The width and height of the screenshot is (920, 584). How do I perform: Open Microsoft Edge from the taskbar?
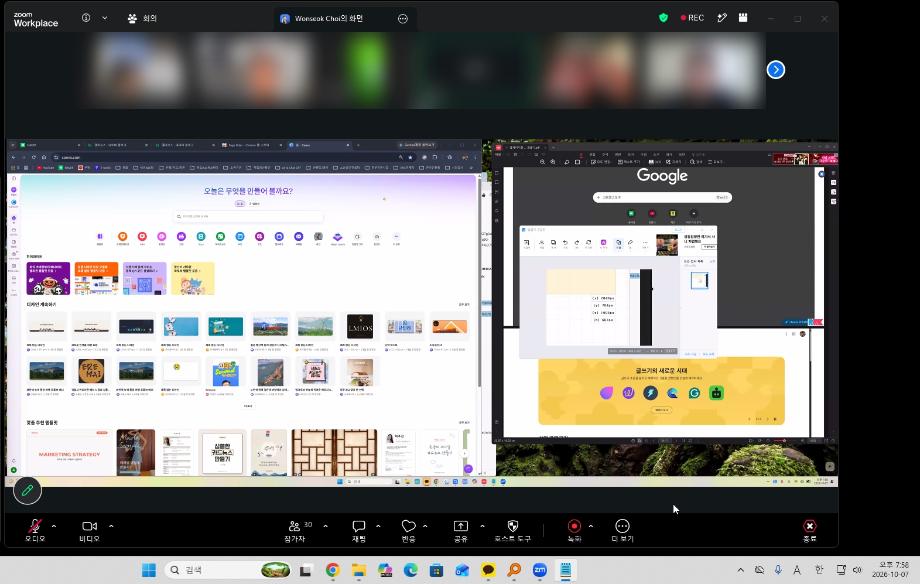tap(410, 570)
